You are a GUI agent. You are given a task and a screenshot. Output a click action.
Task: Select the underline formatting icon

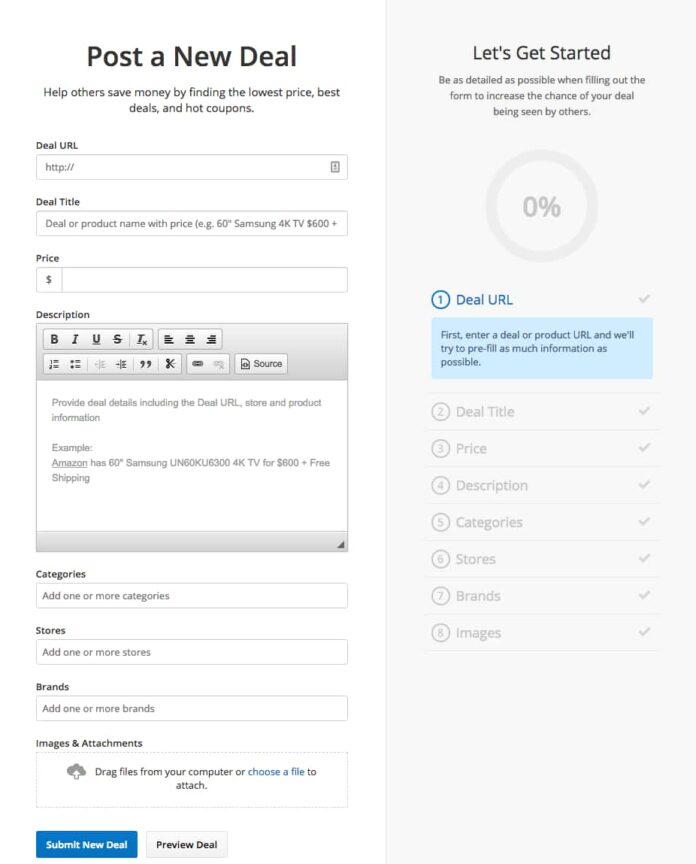point(96,339)
